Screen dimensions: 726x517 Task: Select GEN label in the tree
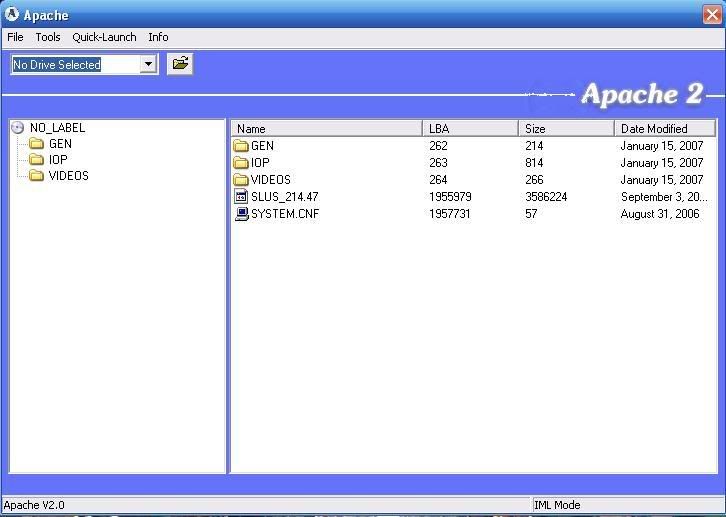pos(60,143)
